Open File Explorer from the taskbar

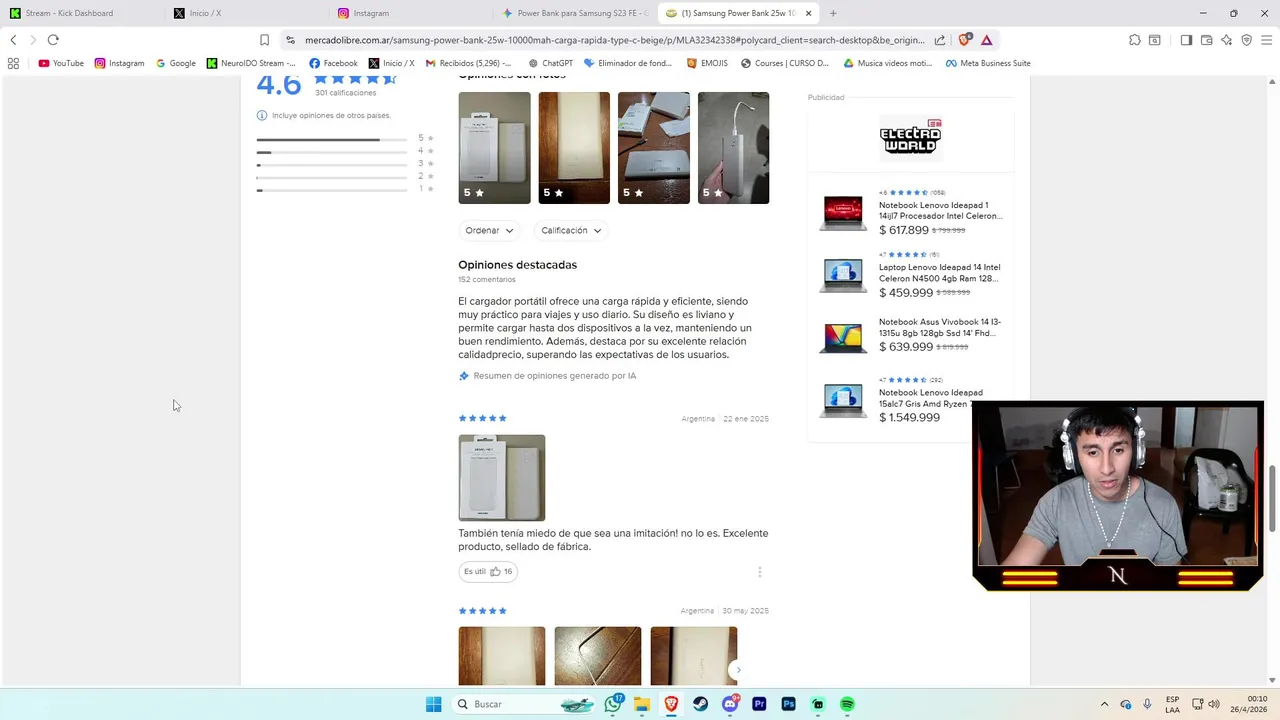click(x=642, y=704)
